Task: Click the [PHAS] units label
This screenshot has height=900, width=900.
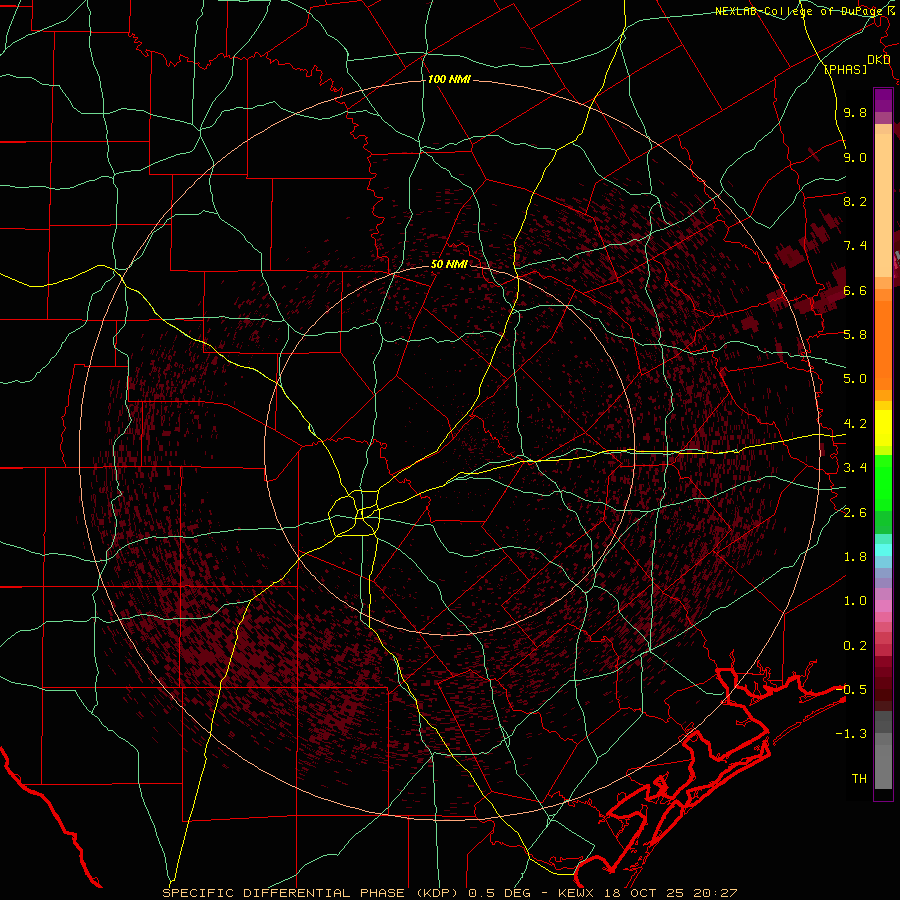Action: (x=845, y=69)
